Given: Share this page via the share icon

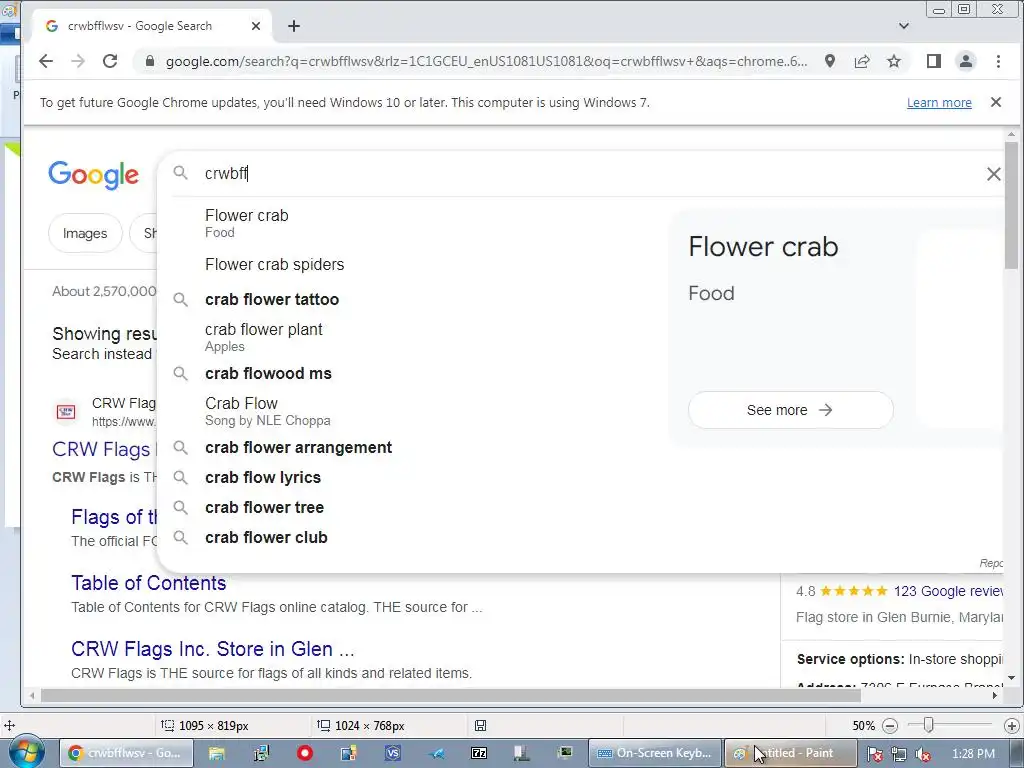Looking at the screenshot, I should [862, 61].
